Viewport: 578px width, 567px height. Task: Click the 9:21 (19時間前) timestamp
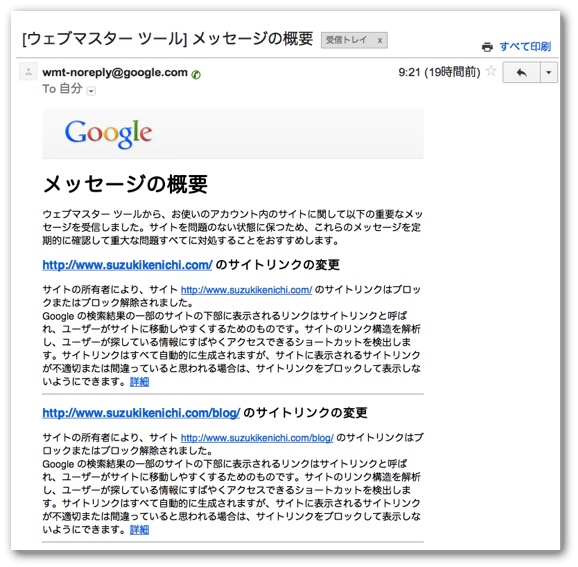[x=439, y=72]
